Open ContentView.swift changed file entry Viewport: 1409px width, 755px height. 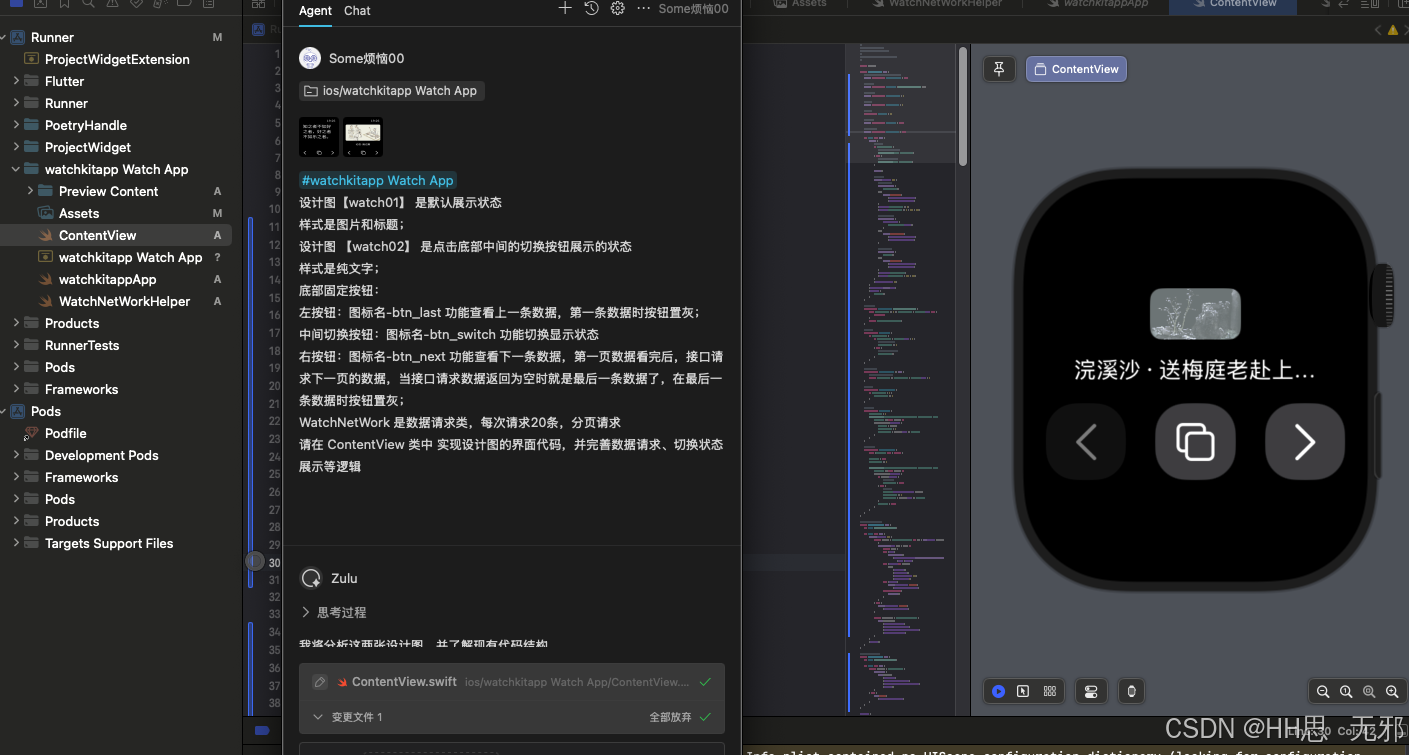coord(513,682)
